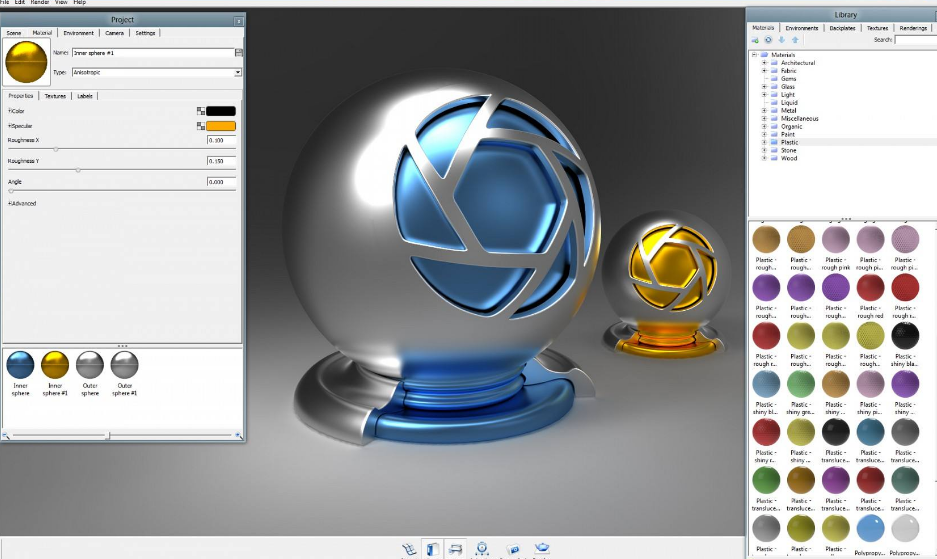Take a Screenshot using the camera icon
This screenshot has width=937, height=559.
pos(513,548)
